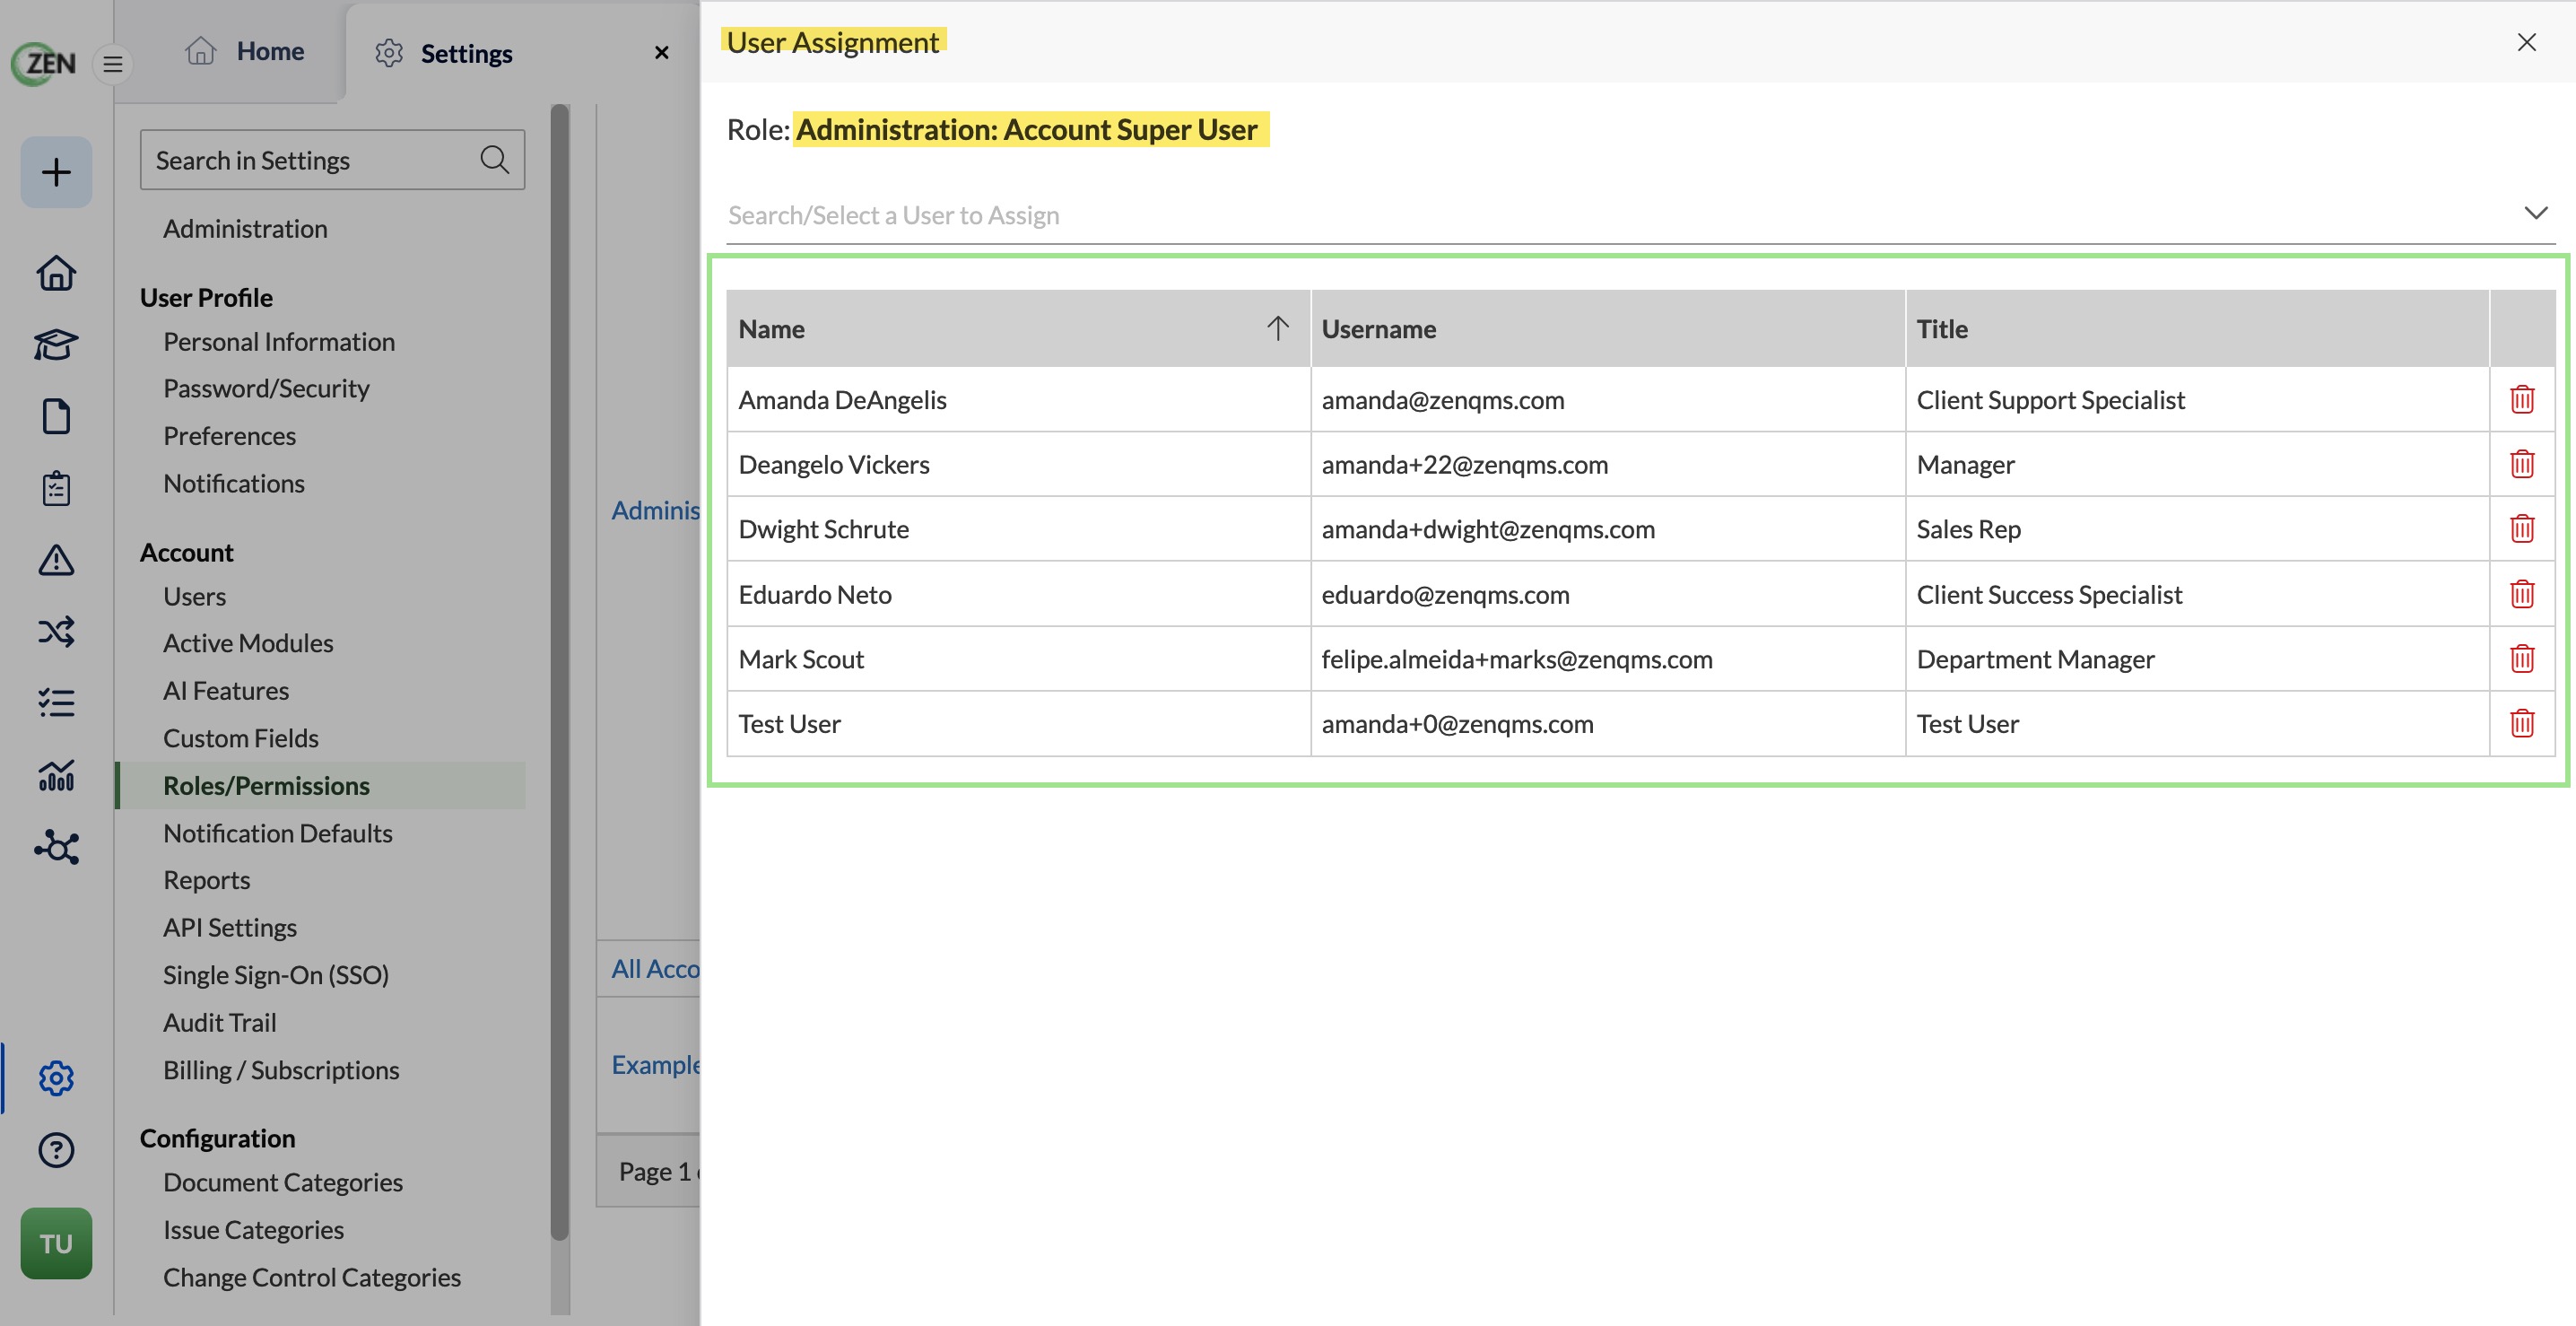Remove Eduardo Neto with the trash icon
Screen dimensions: 2576x1326
tap(2521, 594)
